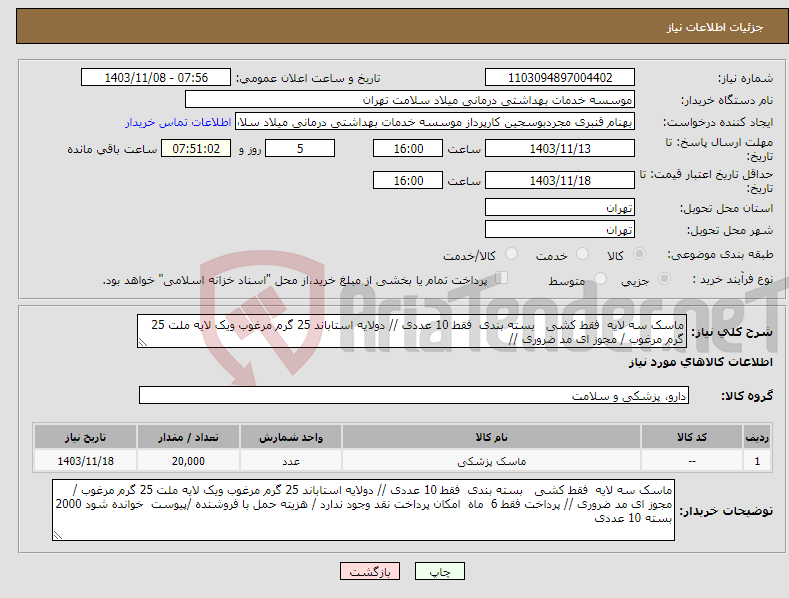Viewport: 789px width, 598px height.
Task: Click the توضیحات خریدار notes textarea
Action: pos(363,510)
